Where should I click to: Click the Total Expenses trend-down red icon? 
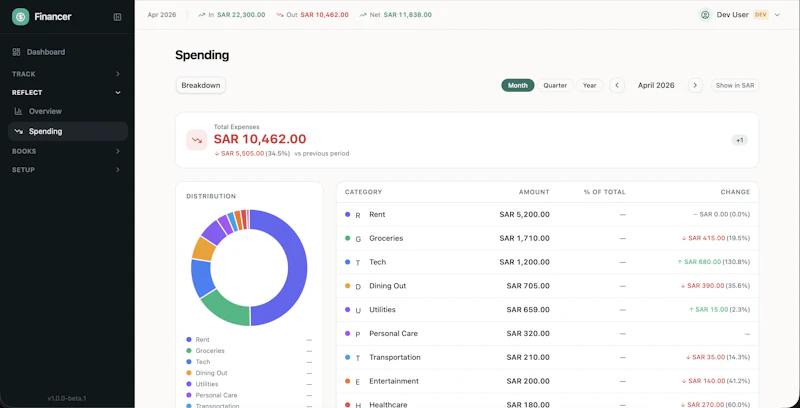coord(196,140)
